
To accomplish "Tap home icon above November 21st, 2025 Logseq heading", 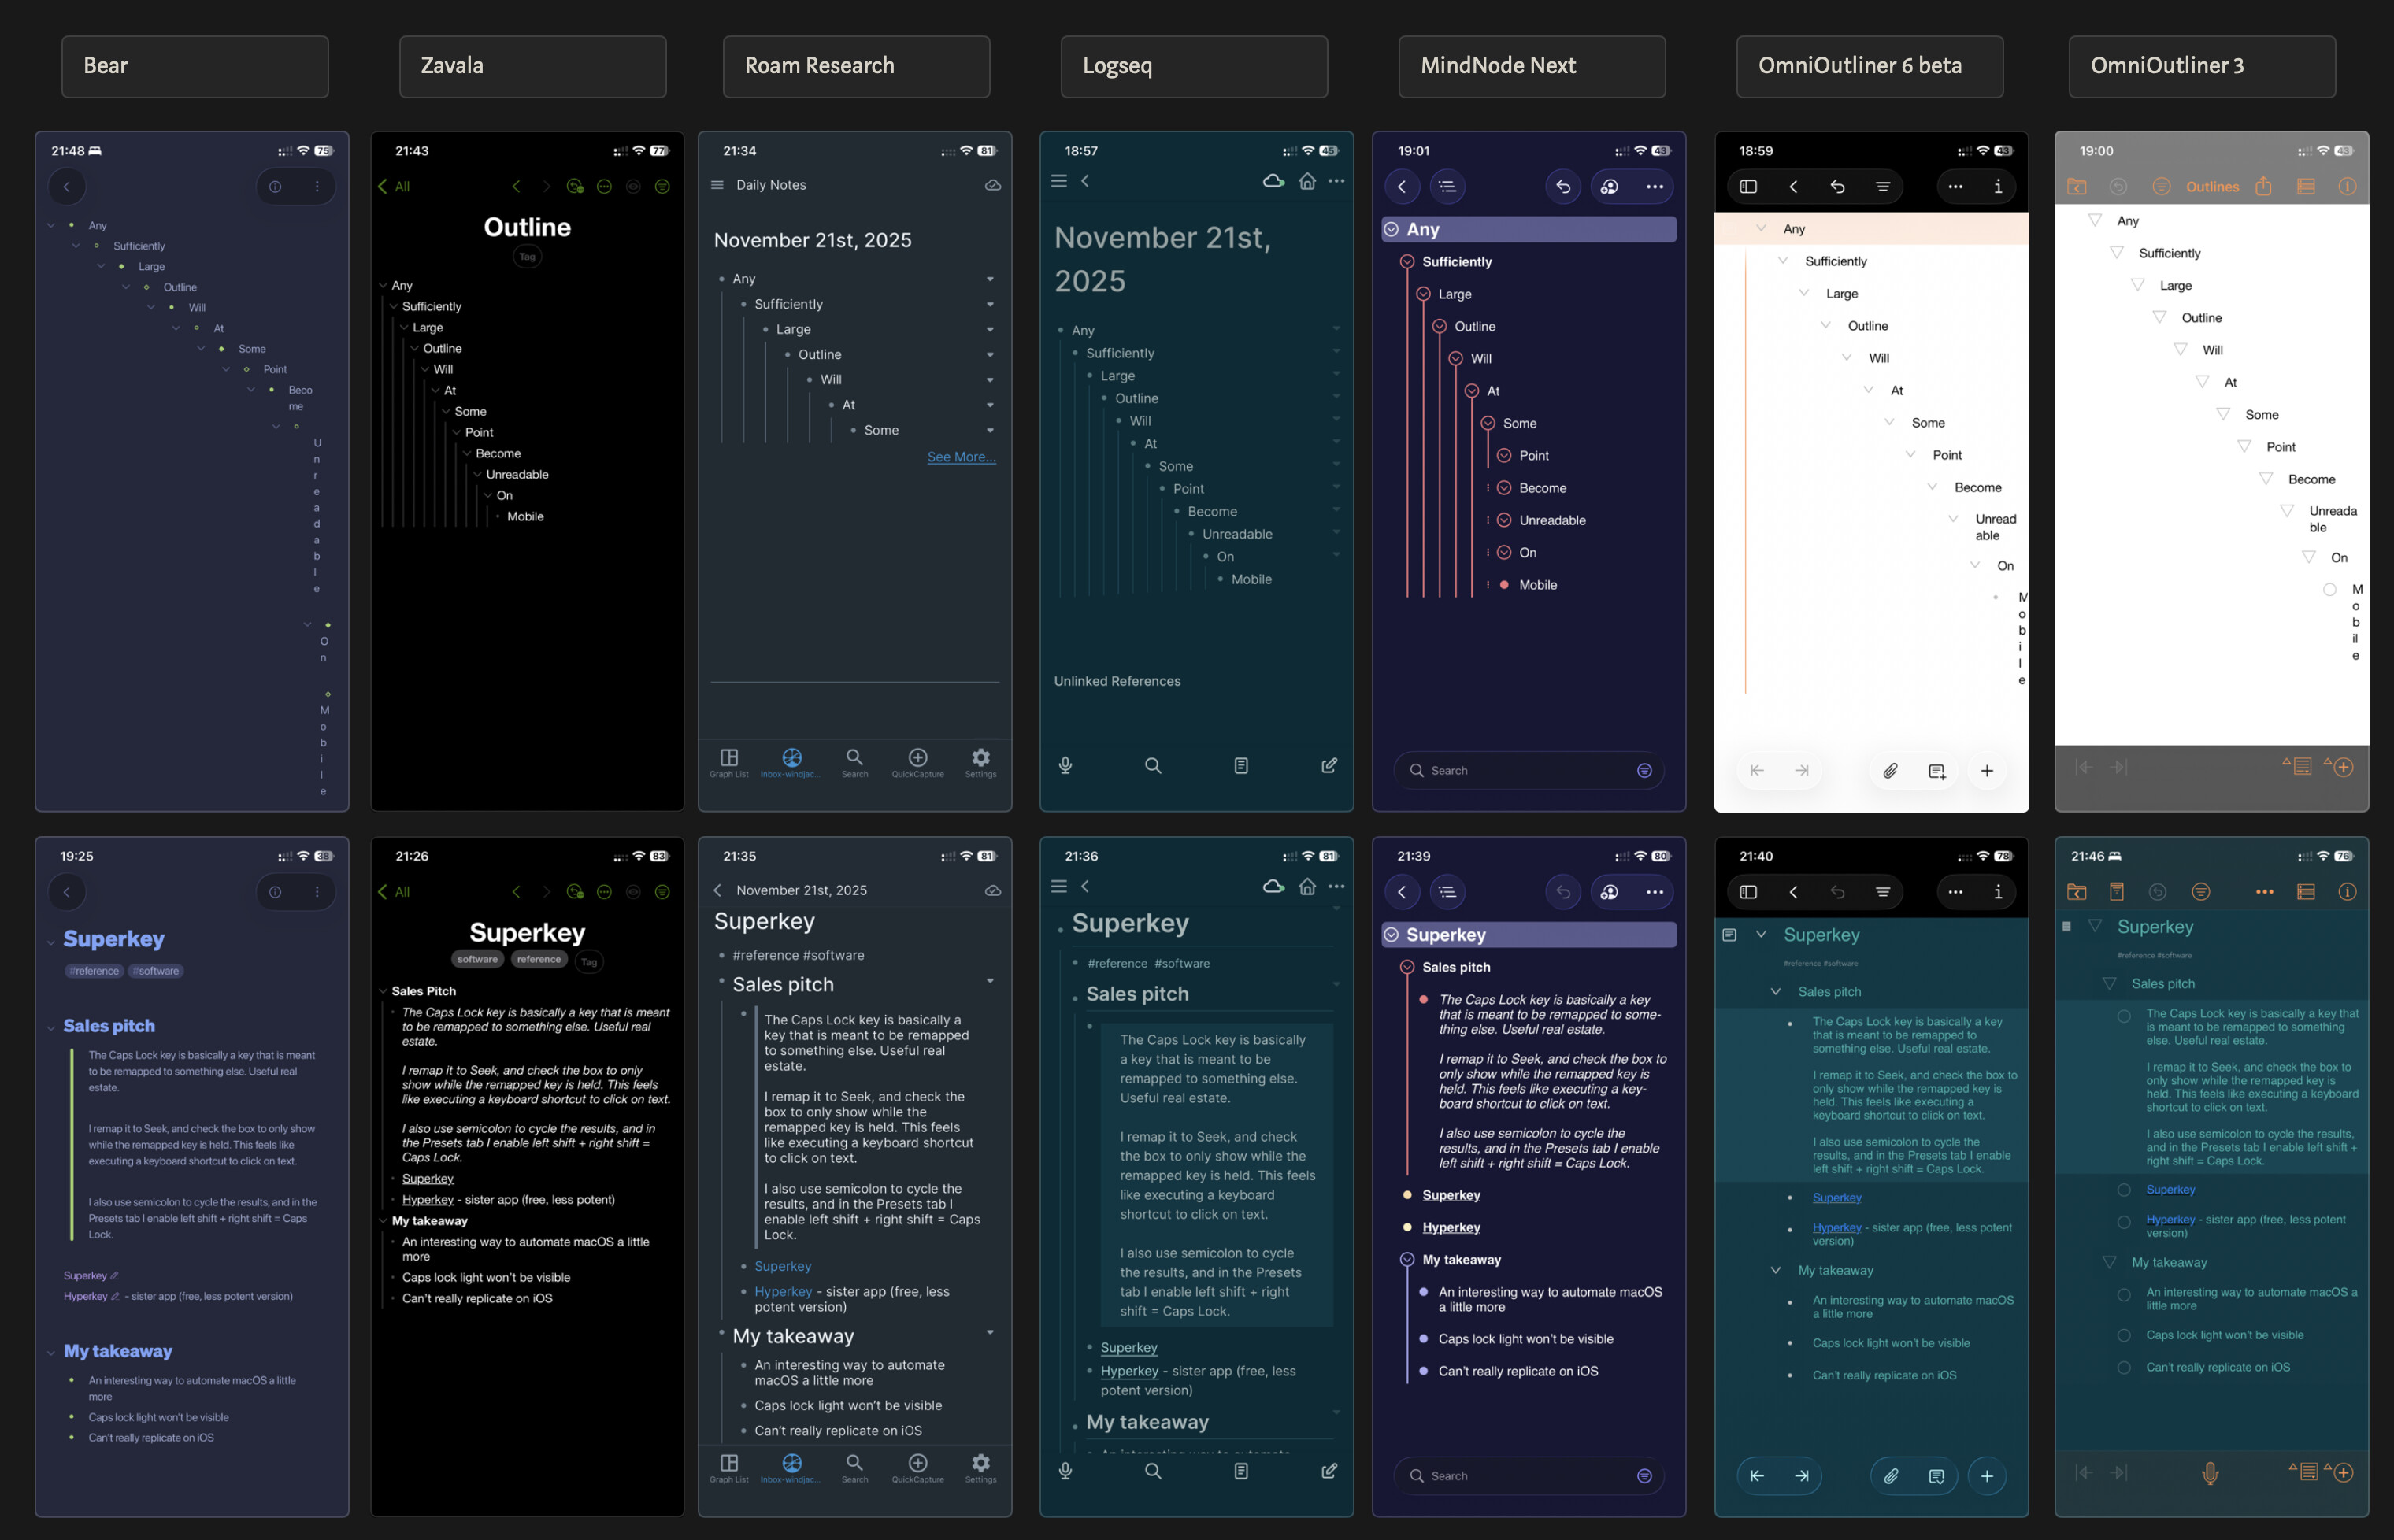I will (x=1307, y=181).
